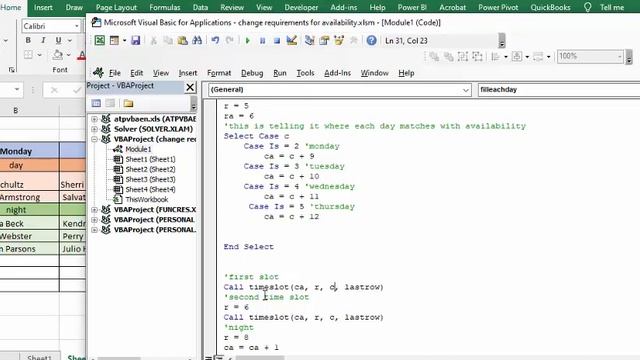
Task: Select Sheet4 (Sheet4) in project tree
Action: (x=150, y=189)
